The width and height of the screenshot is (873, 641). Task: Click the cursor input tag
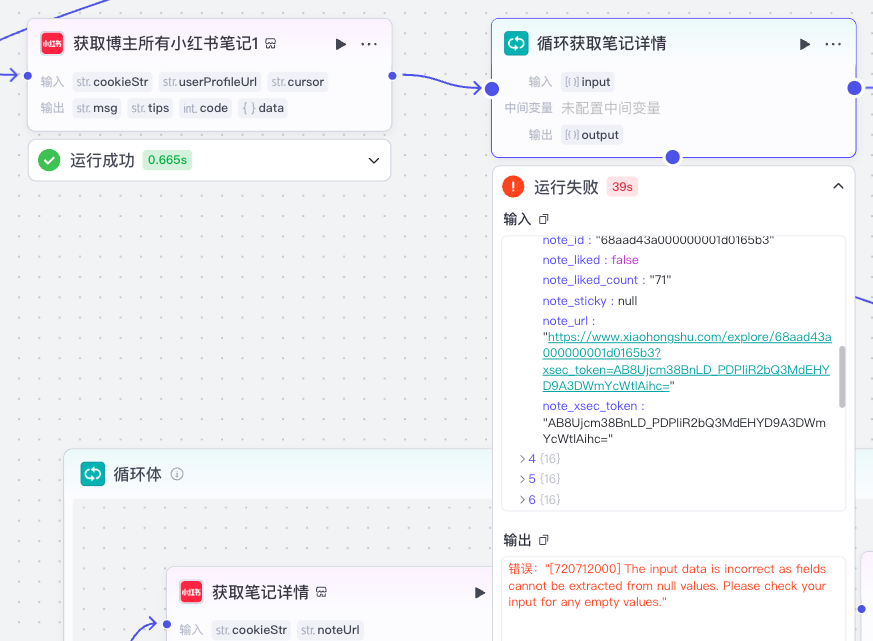pos(298,82)
